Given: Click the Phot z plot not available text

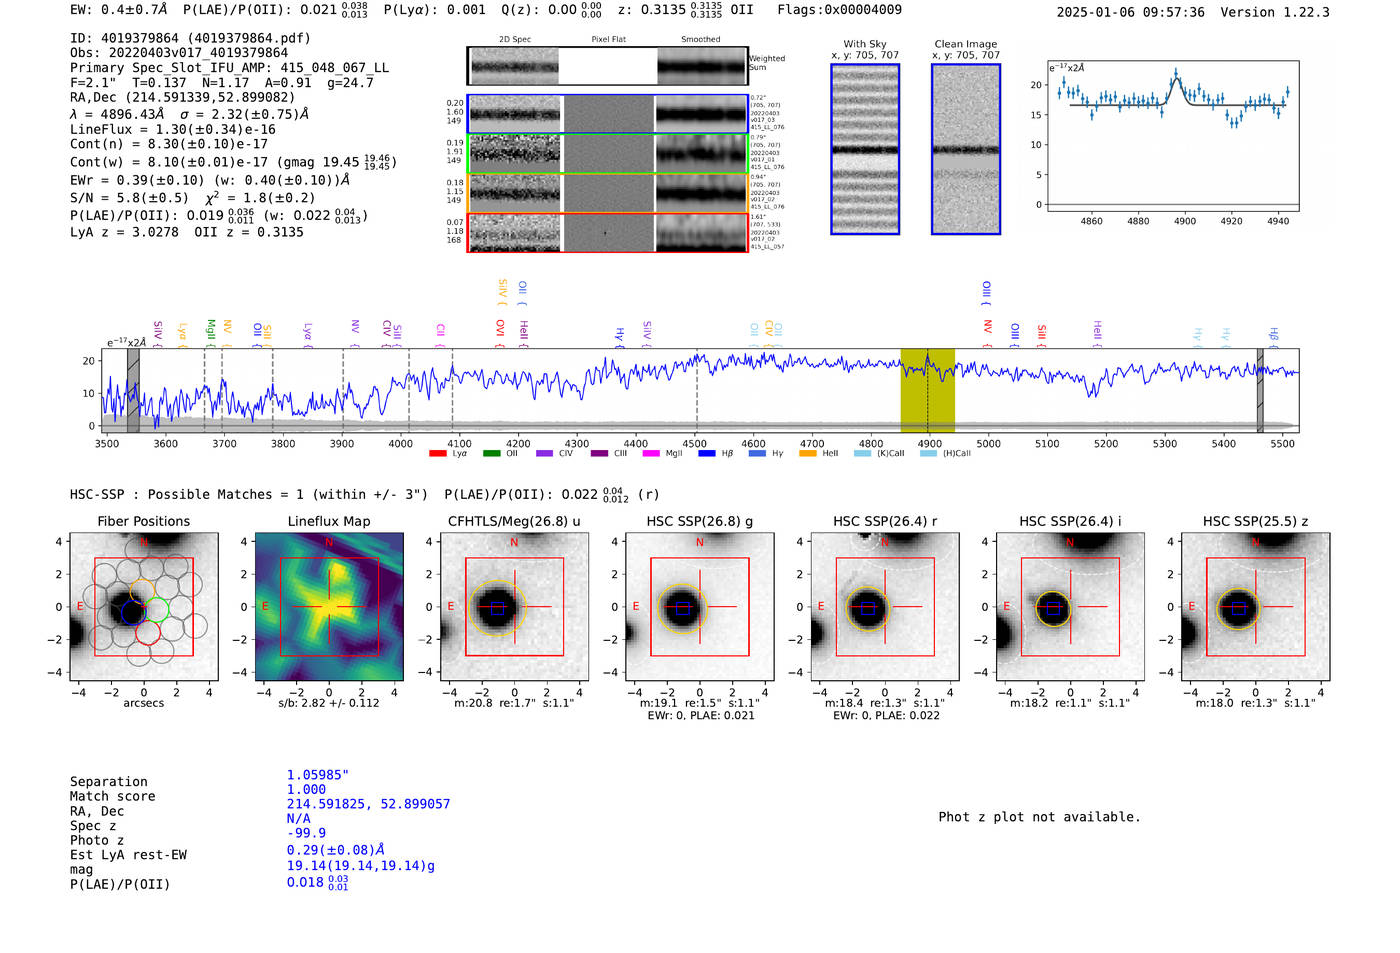Looking at the screenshot, I should coord(1040,817).
